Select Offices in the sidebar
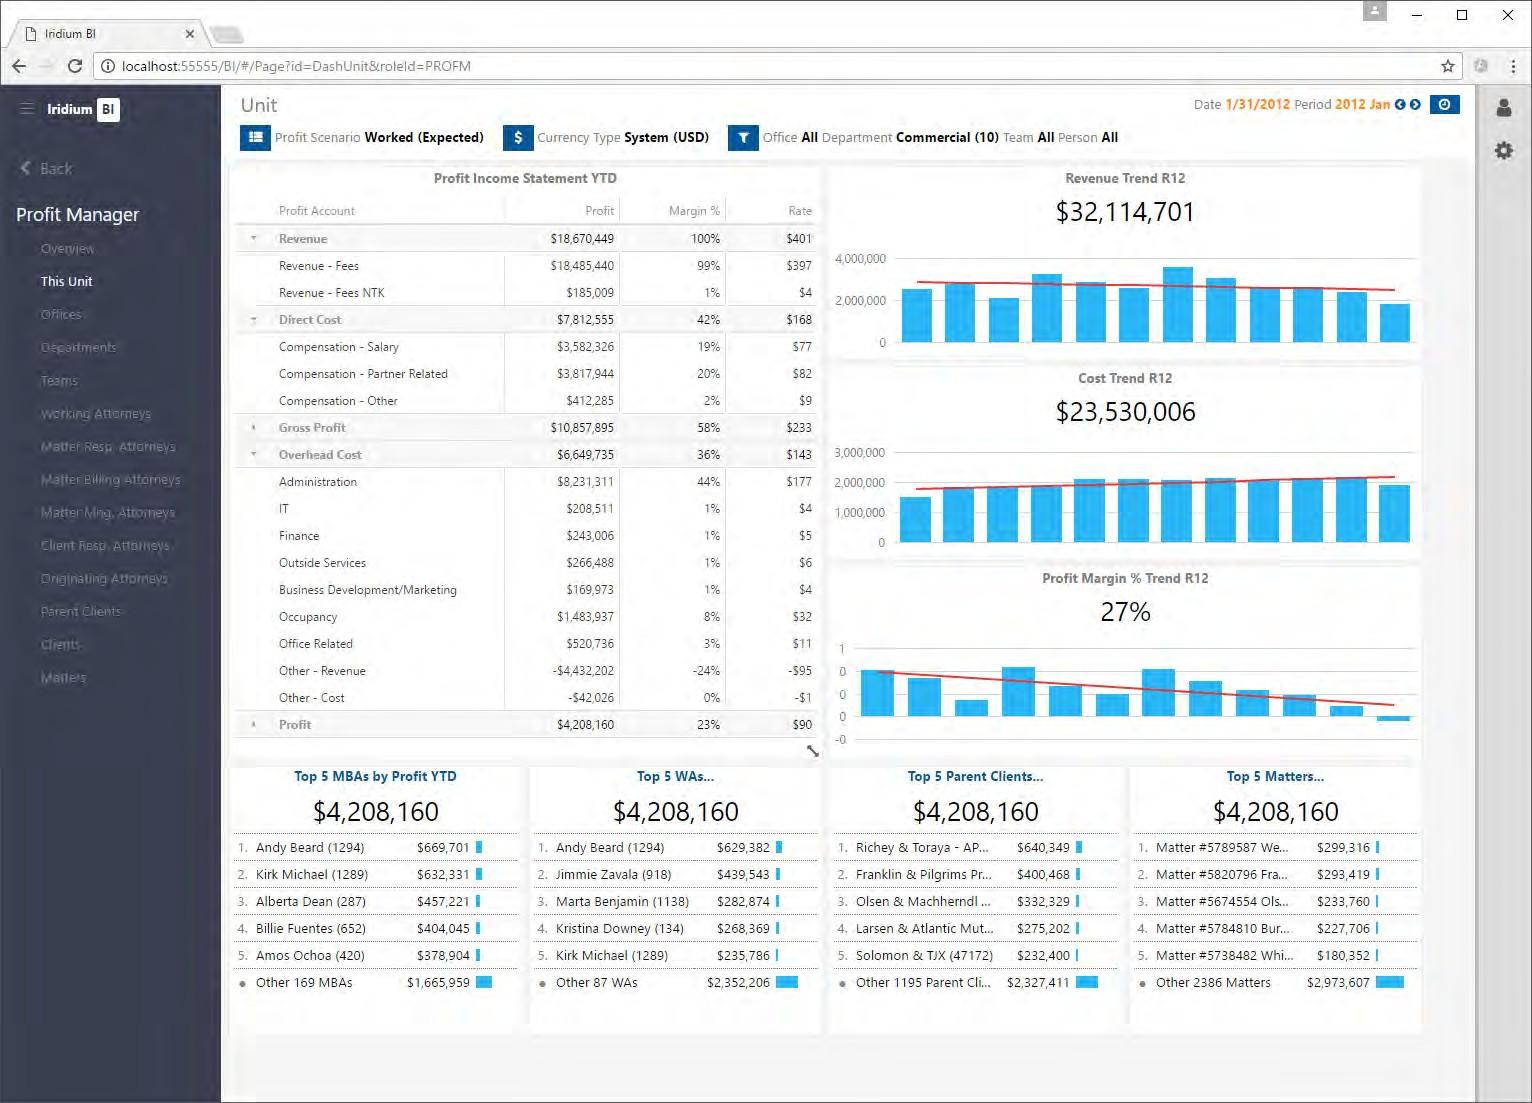The image size is (1532, 1103). [x=62, y=314]
